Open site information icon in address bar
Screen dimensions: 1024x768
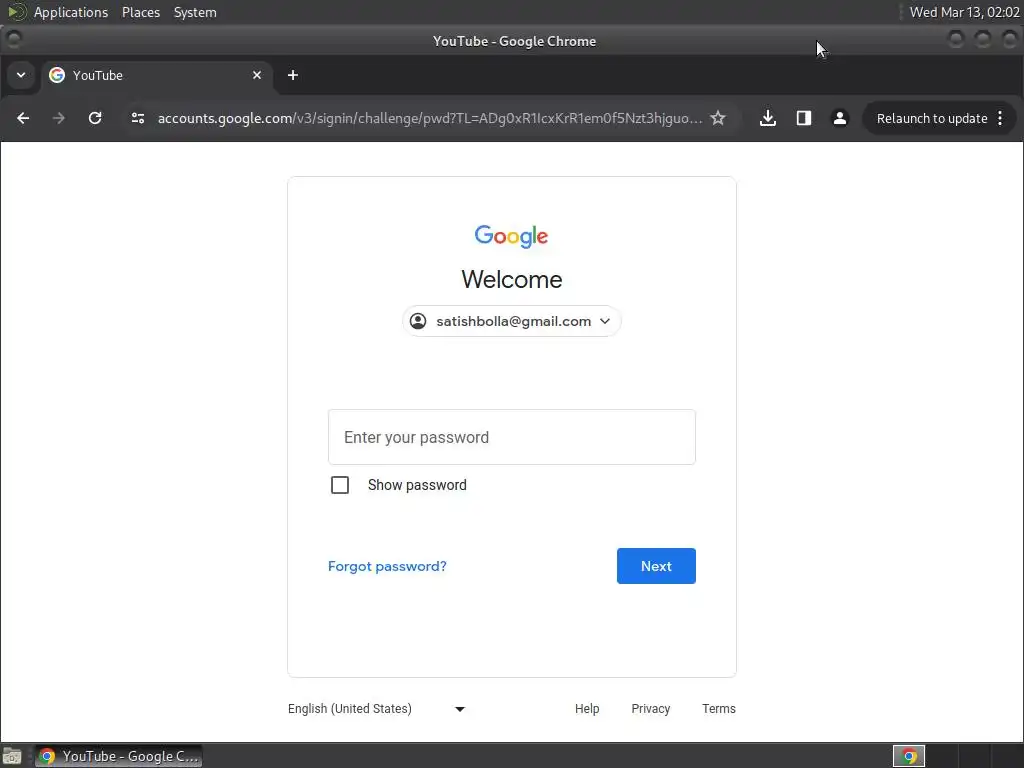point(138,118)
